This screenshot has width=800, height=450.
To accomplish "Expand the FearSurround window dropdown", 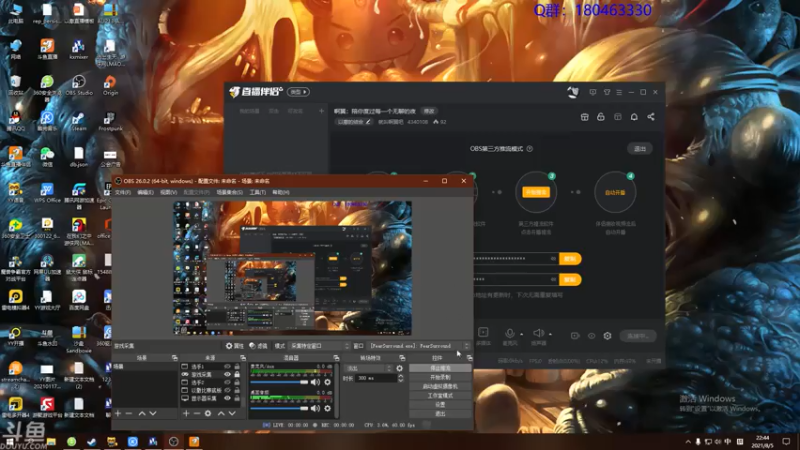I will pyautogui.click(x=419, y=346).
